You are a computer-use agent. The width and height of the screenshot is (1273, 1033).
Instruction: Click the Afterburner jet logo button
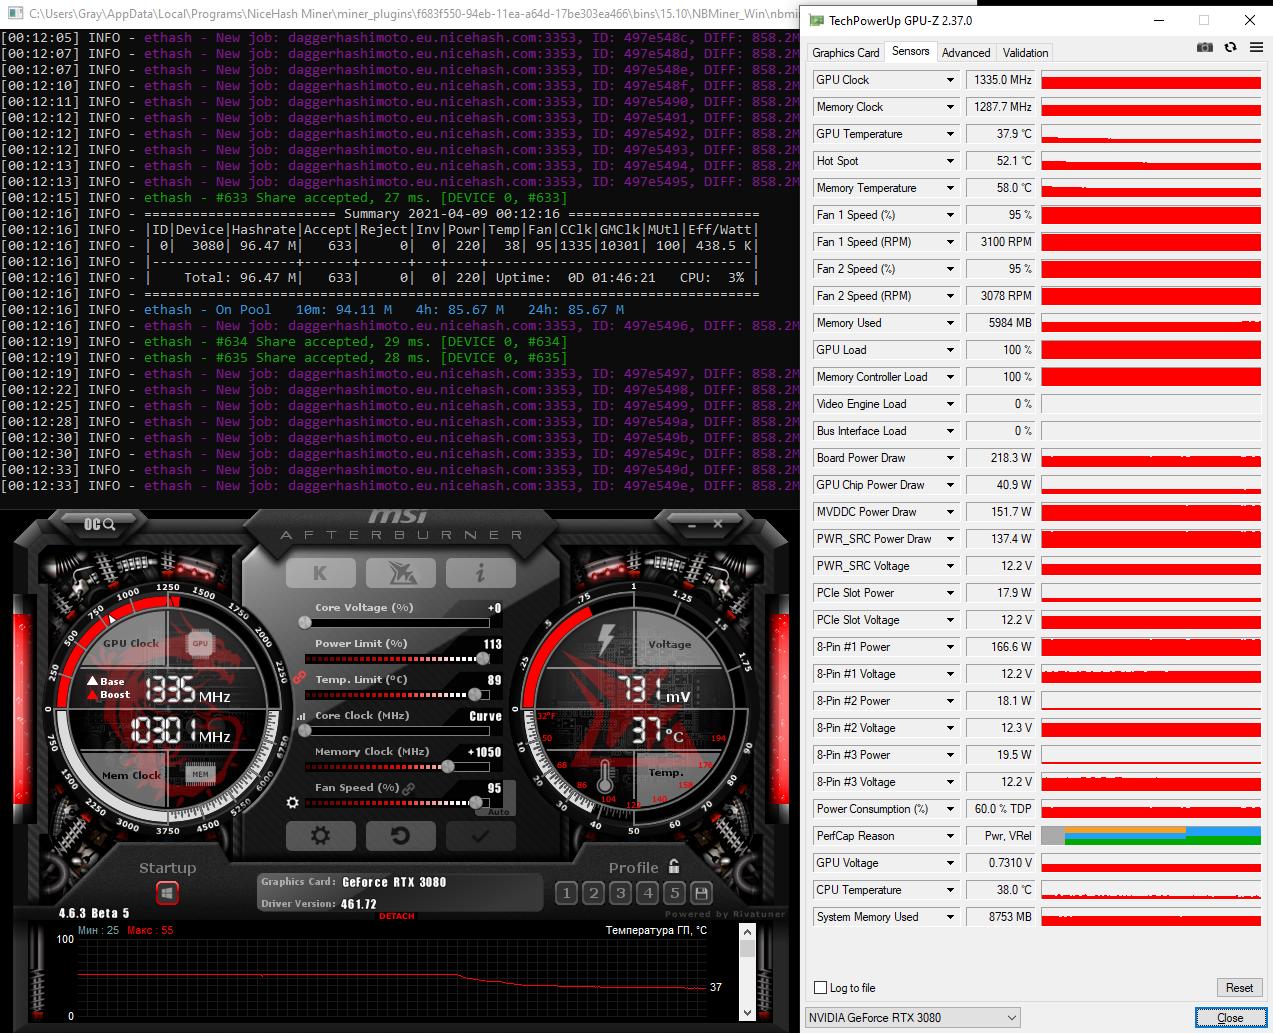[400, 573]
